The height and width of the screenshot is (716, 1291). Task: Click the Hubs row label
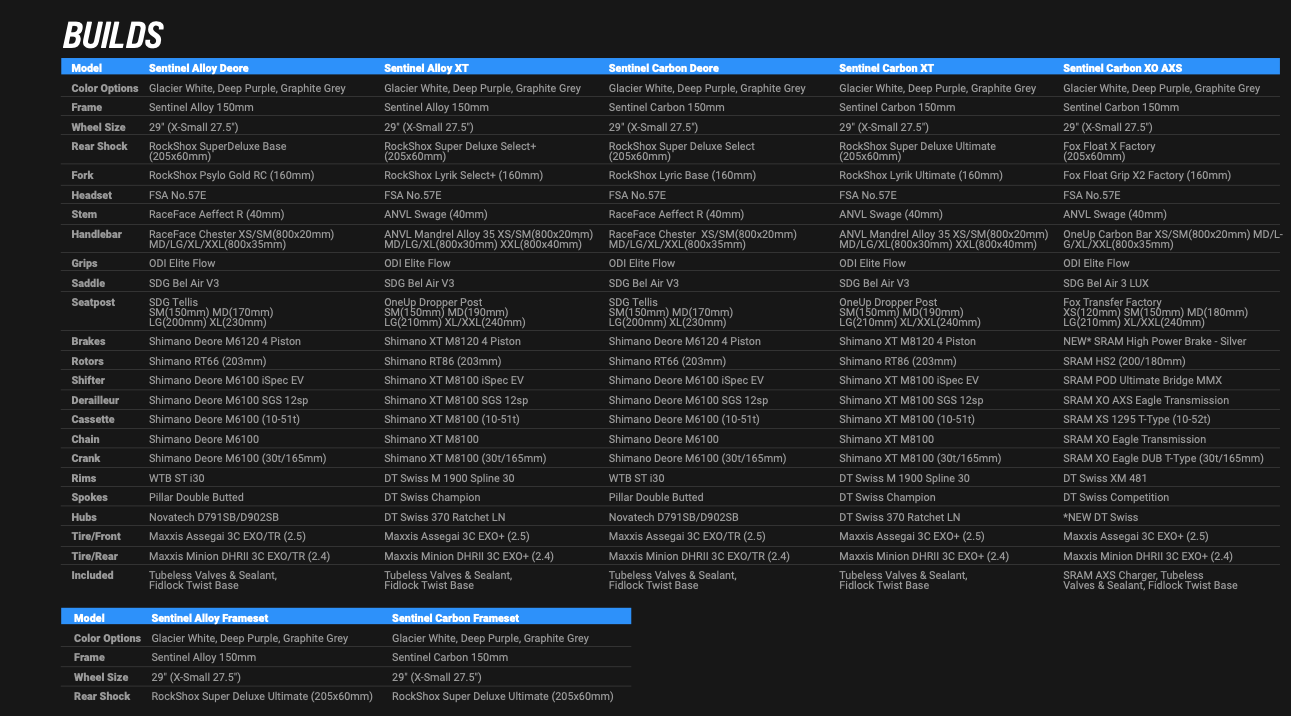pyautogui.click(x=84, y=517)
